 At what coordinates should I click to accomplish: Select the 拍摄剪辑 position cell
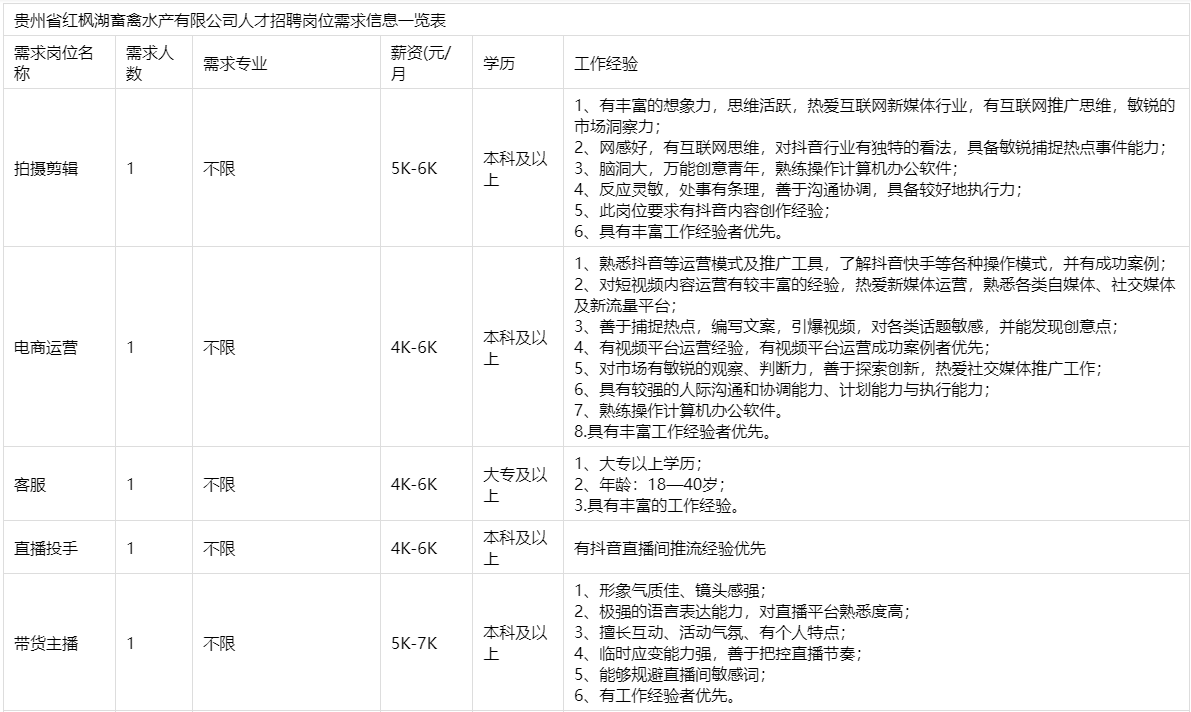[x=46, y=169]
